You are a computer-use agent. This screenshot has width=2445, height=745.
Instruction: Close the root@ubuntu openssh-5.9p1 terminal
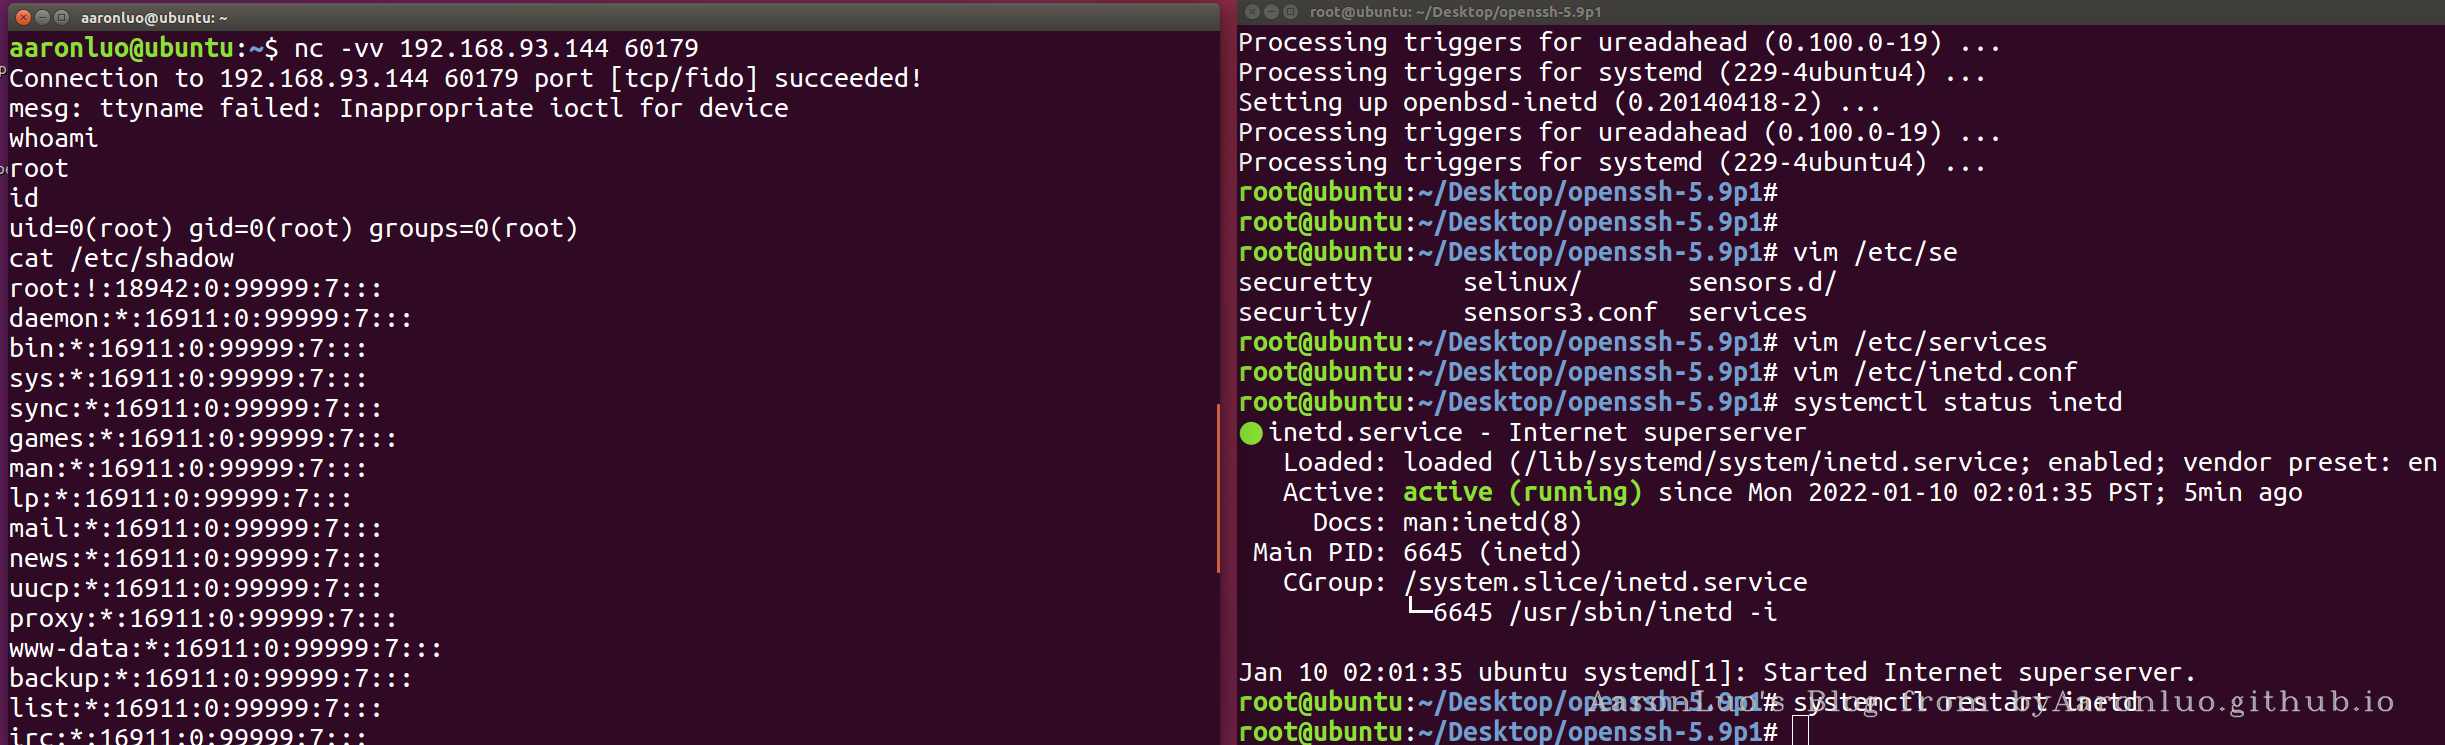(1252, 12)
